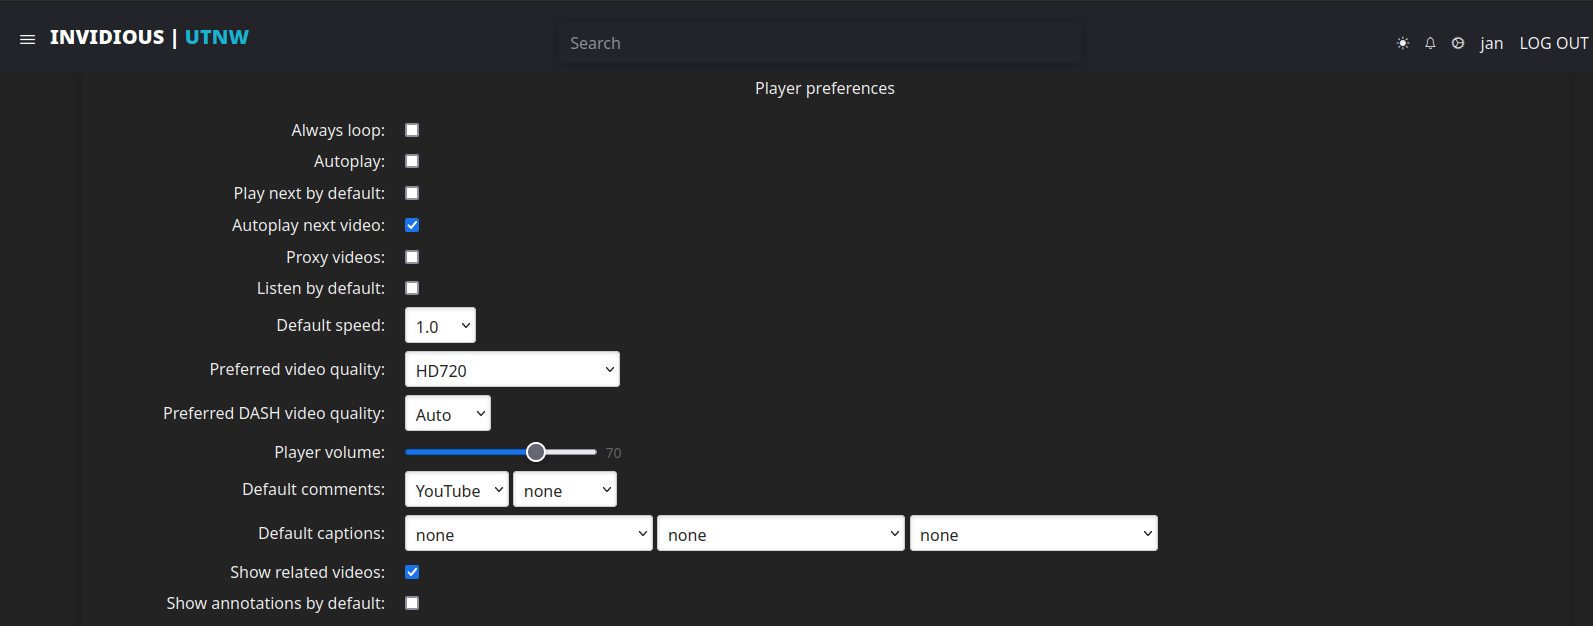This screenshot has height=626, width=1593.
Task: Click into the Search input field
Action: 820,43
